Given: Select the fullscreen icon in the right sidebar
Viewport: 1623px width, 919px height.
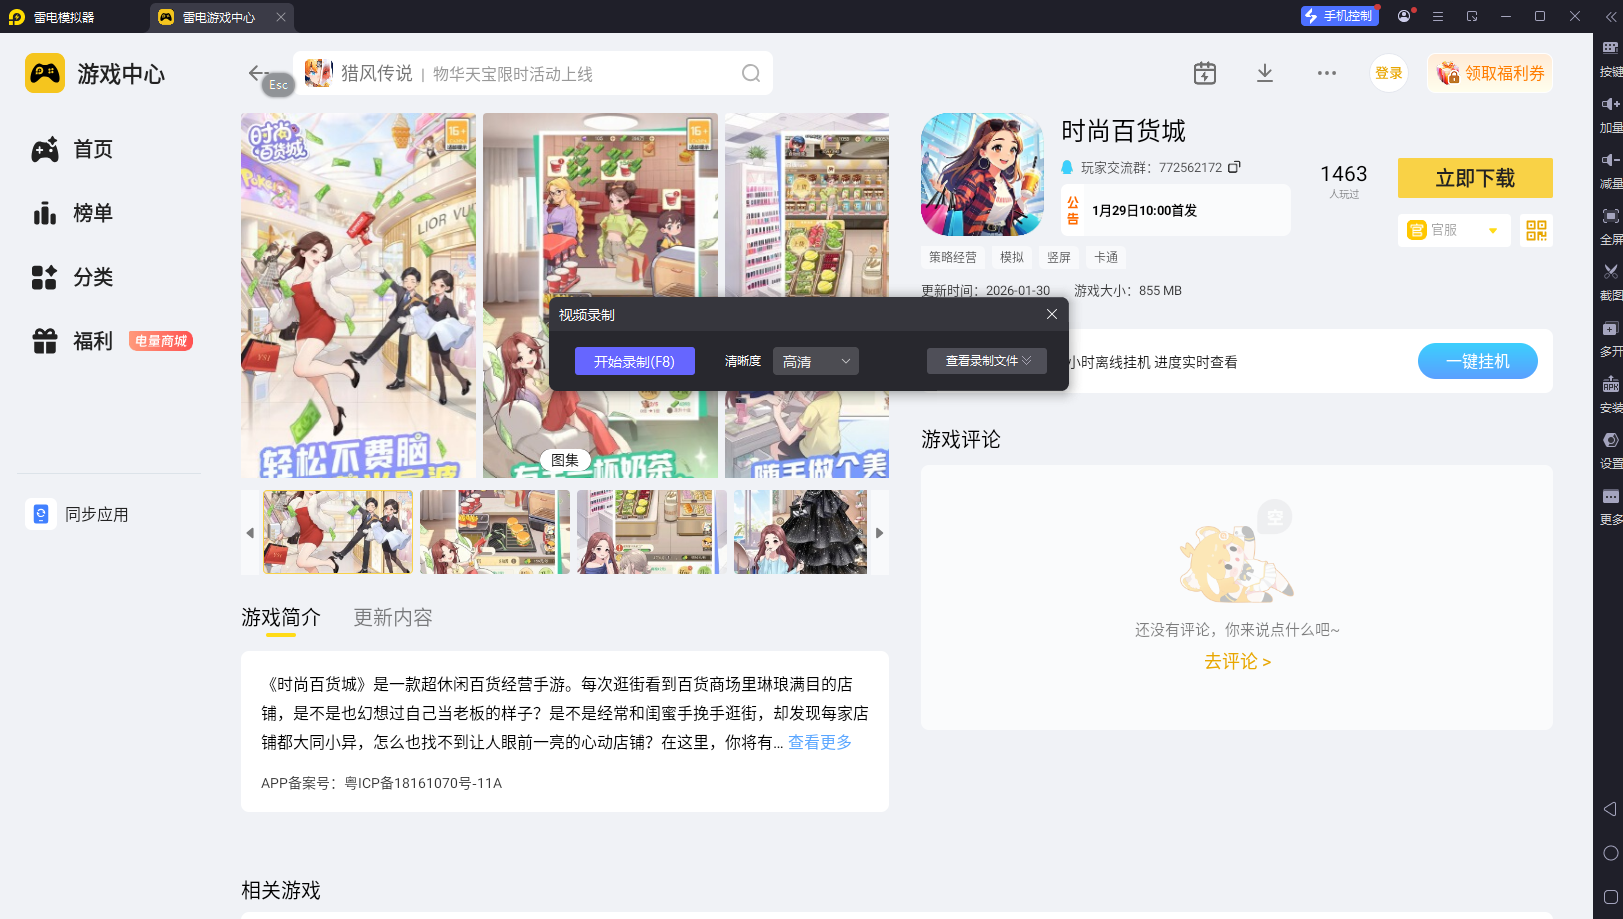Looking at the screenshot, I should [1610, 214].
